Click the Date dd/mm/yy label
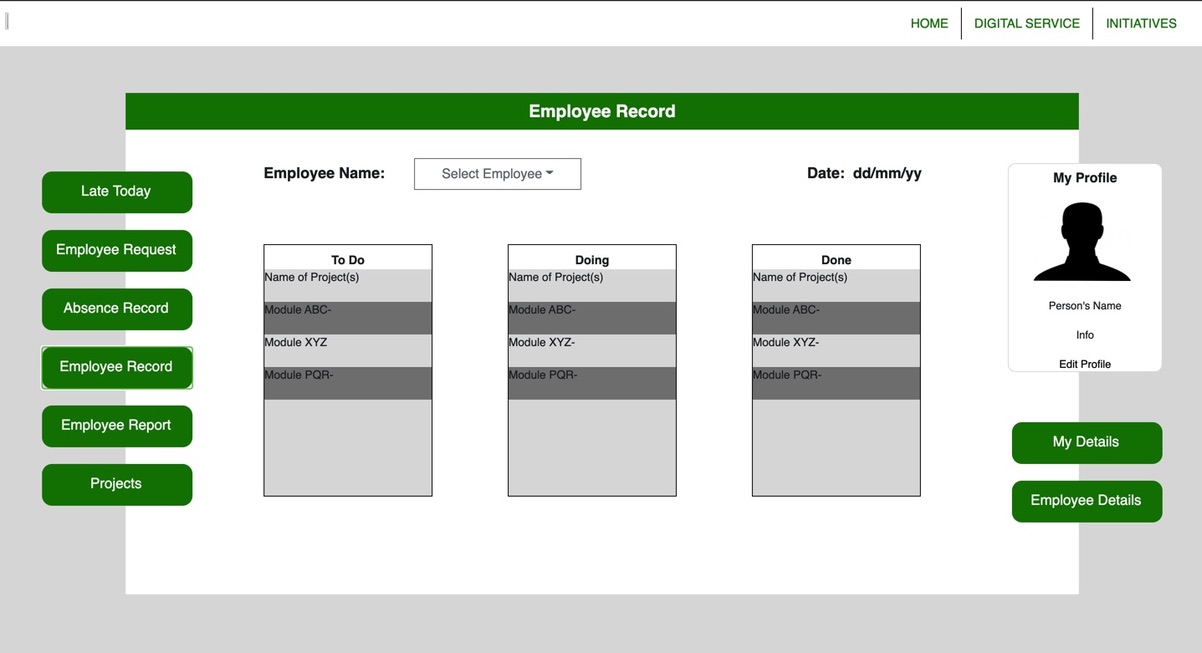This screenshot has width=1202, height=653. click(864, 173)
